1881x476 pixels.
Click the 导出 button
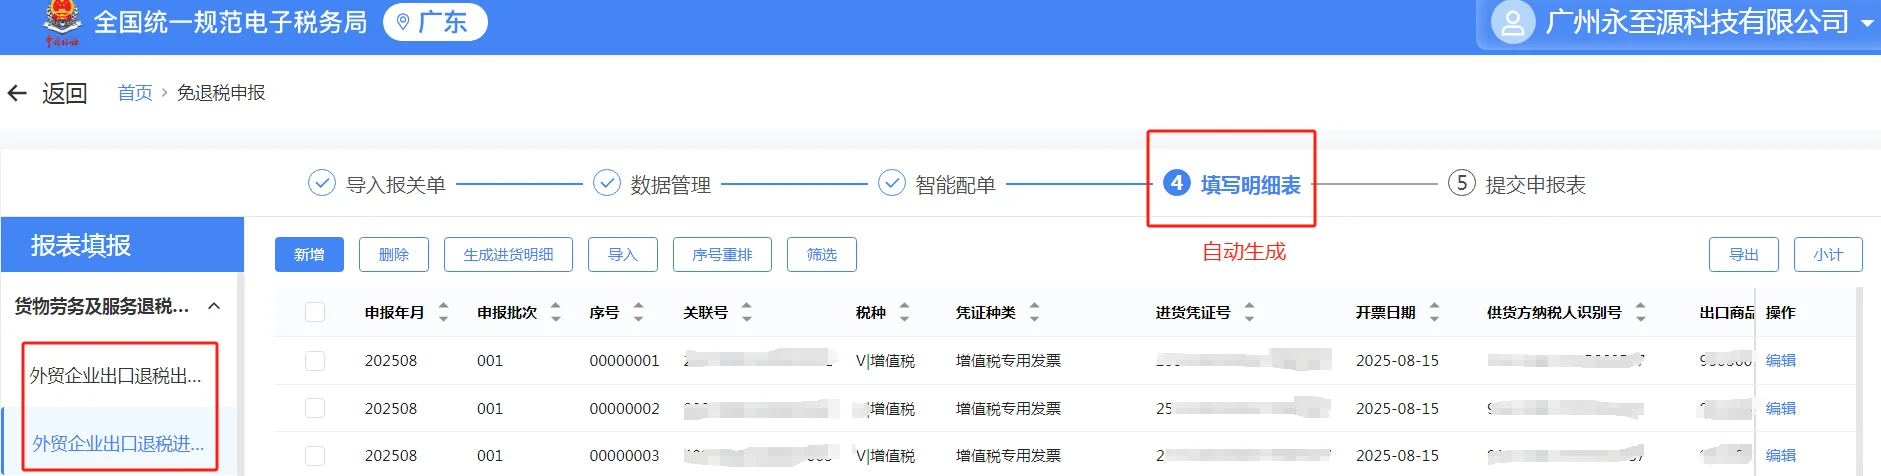1744,254
